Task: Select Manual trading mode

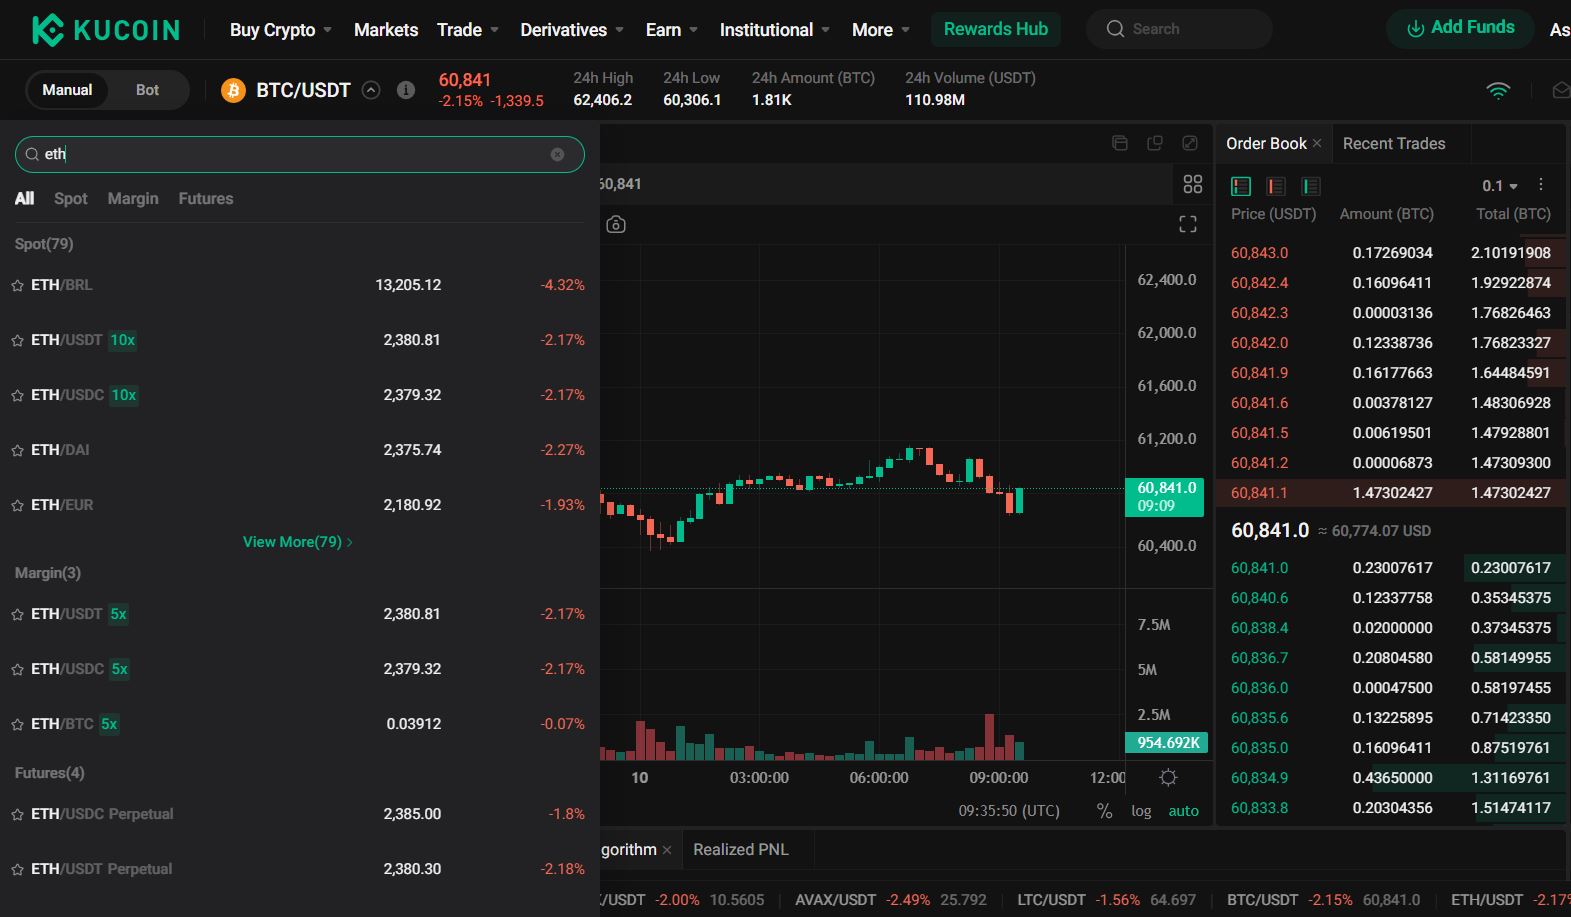Action: pos(67,90)
